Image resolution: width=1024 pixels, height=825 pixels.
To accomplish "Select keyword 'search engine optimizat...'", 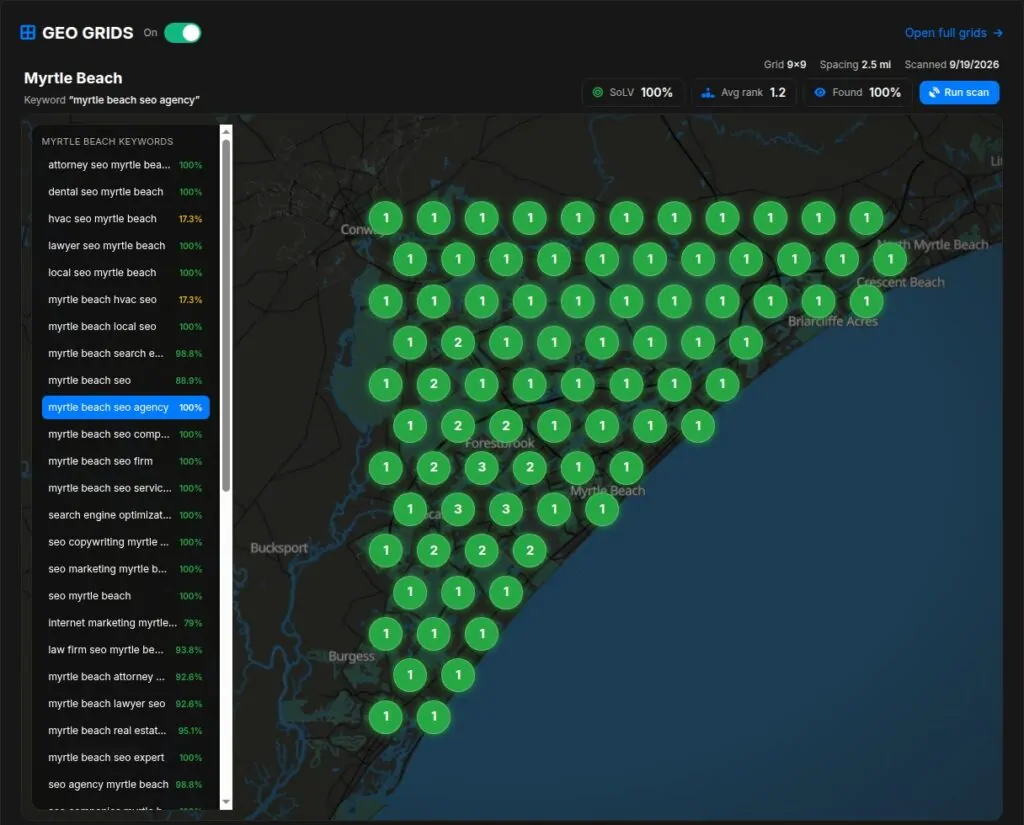I will [125, 515].
